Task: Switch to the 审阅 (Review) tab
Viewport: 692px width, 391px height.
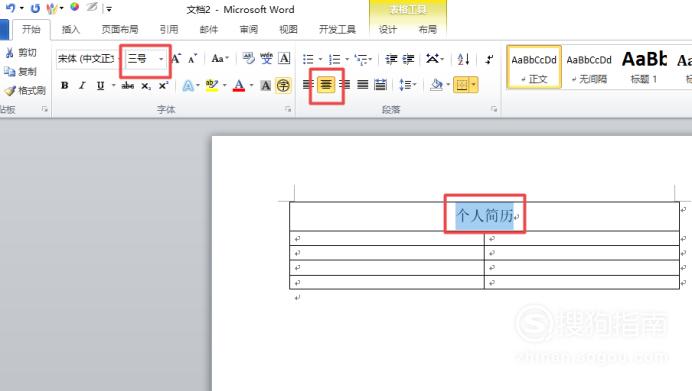Action: point(248,30)
